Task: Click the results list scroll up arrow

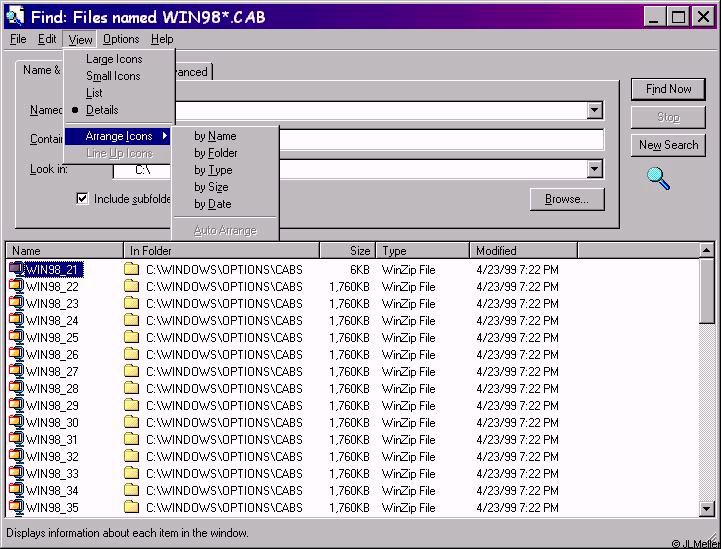Action: (706, 250)
